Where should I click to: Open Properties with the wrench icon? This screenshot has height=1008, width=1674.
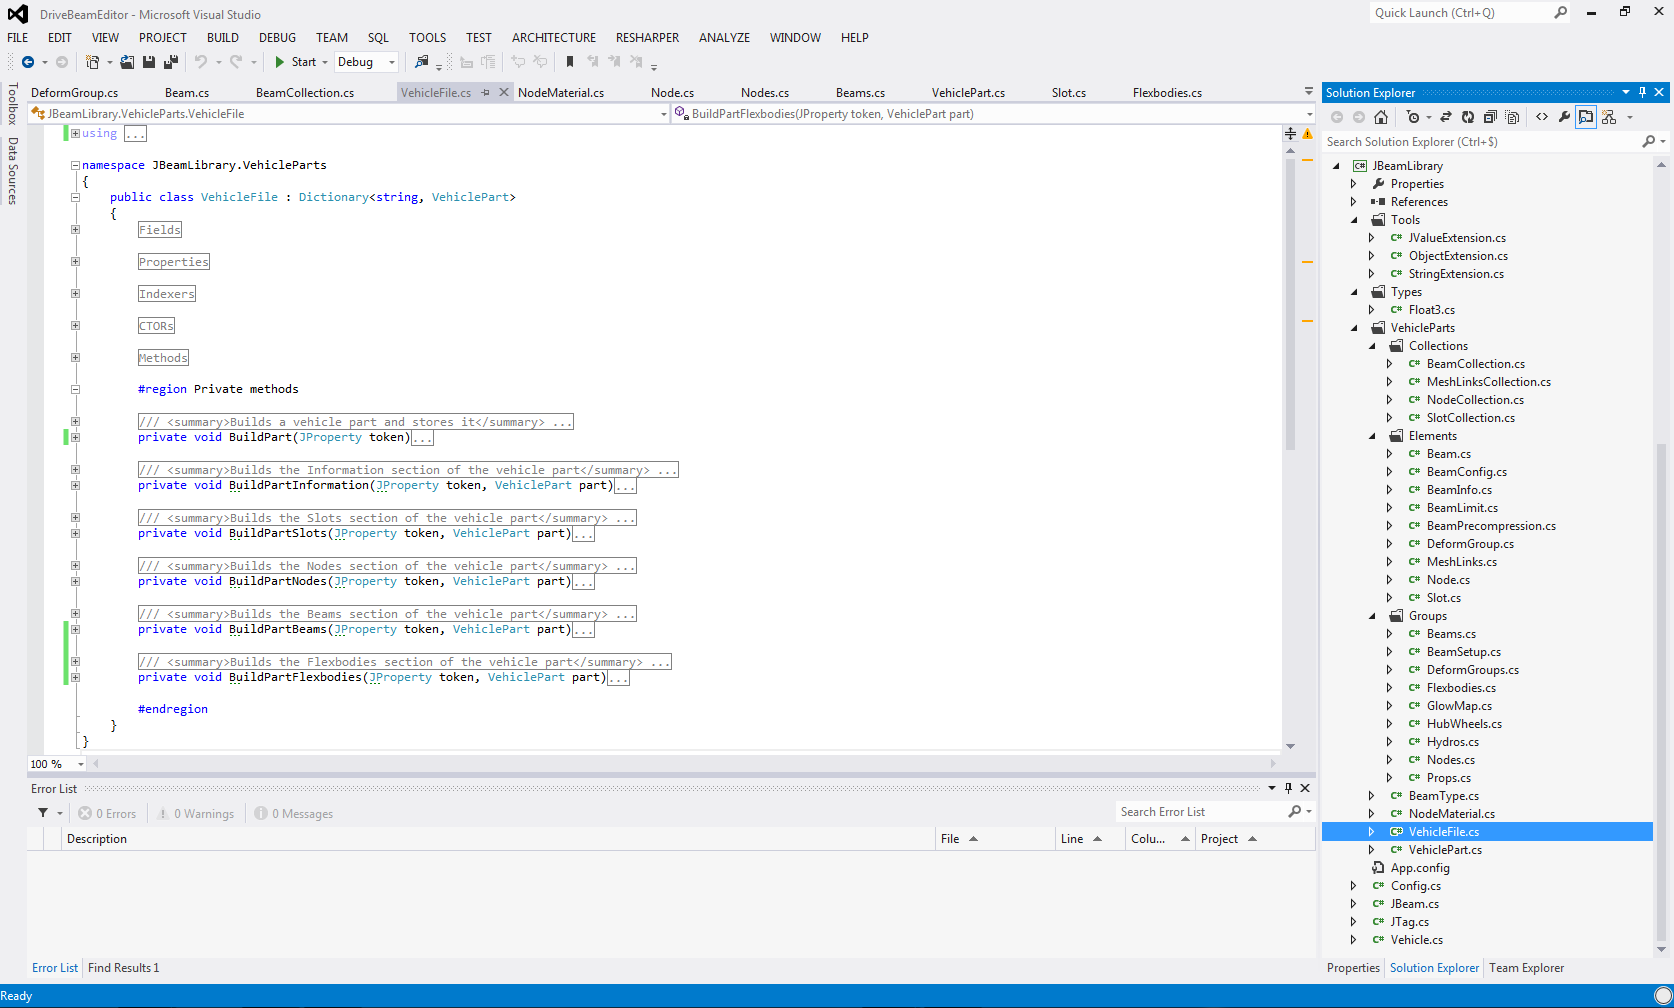coord(1564,117)
